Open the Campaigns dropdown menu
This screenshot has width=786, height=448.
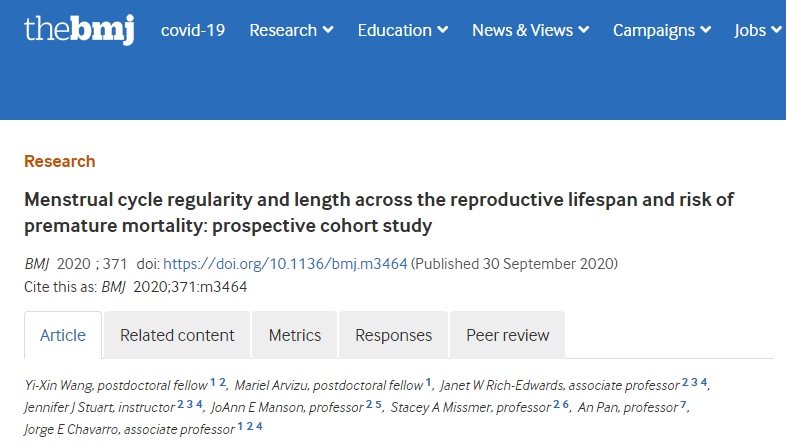coord(662,30)
